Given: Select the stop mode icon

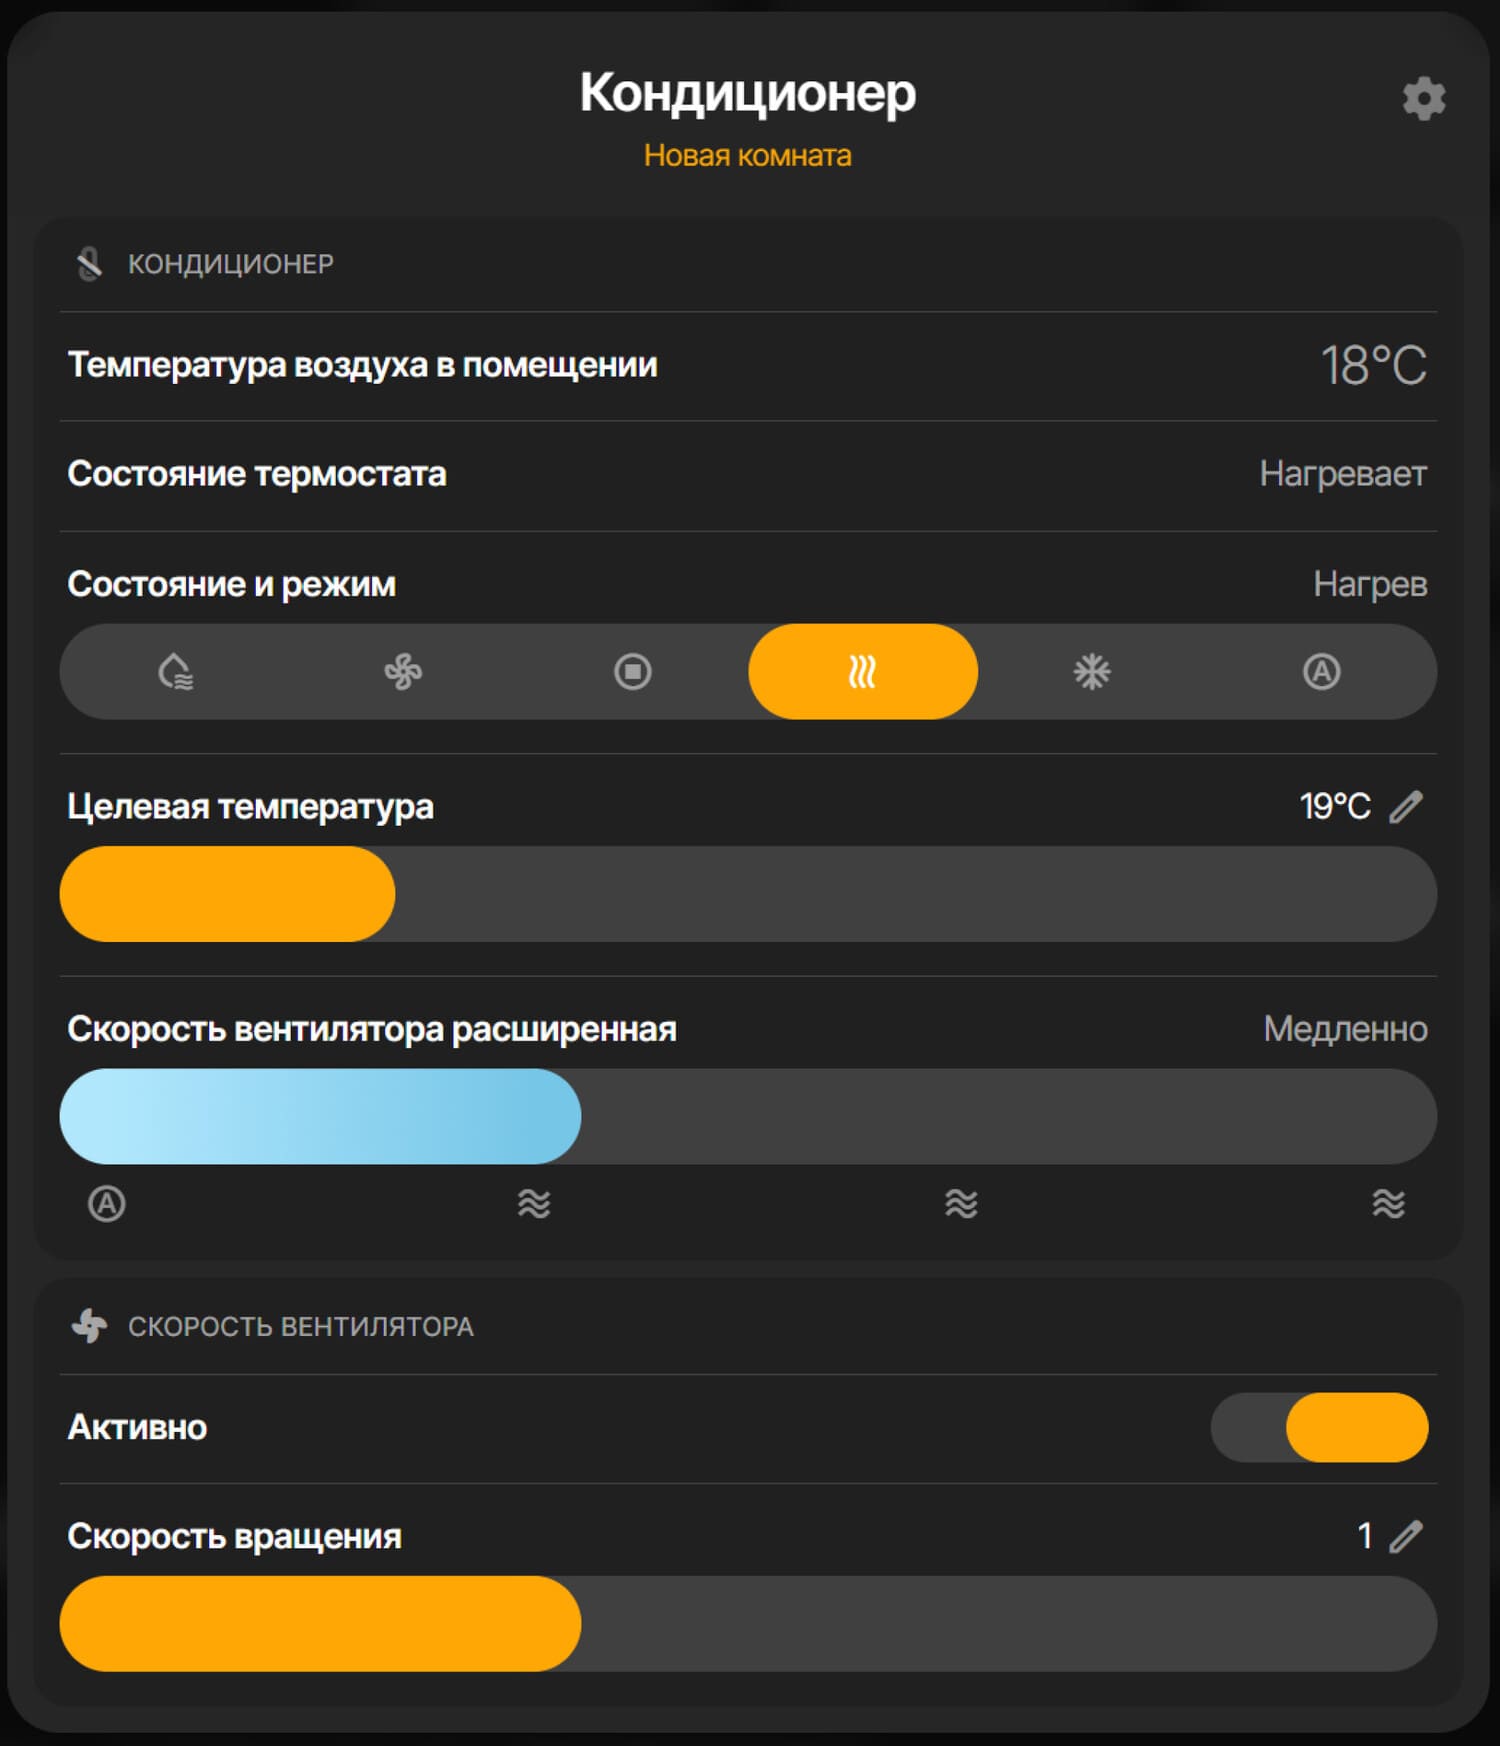Looking at the screenshot, I should click(633, 672).
